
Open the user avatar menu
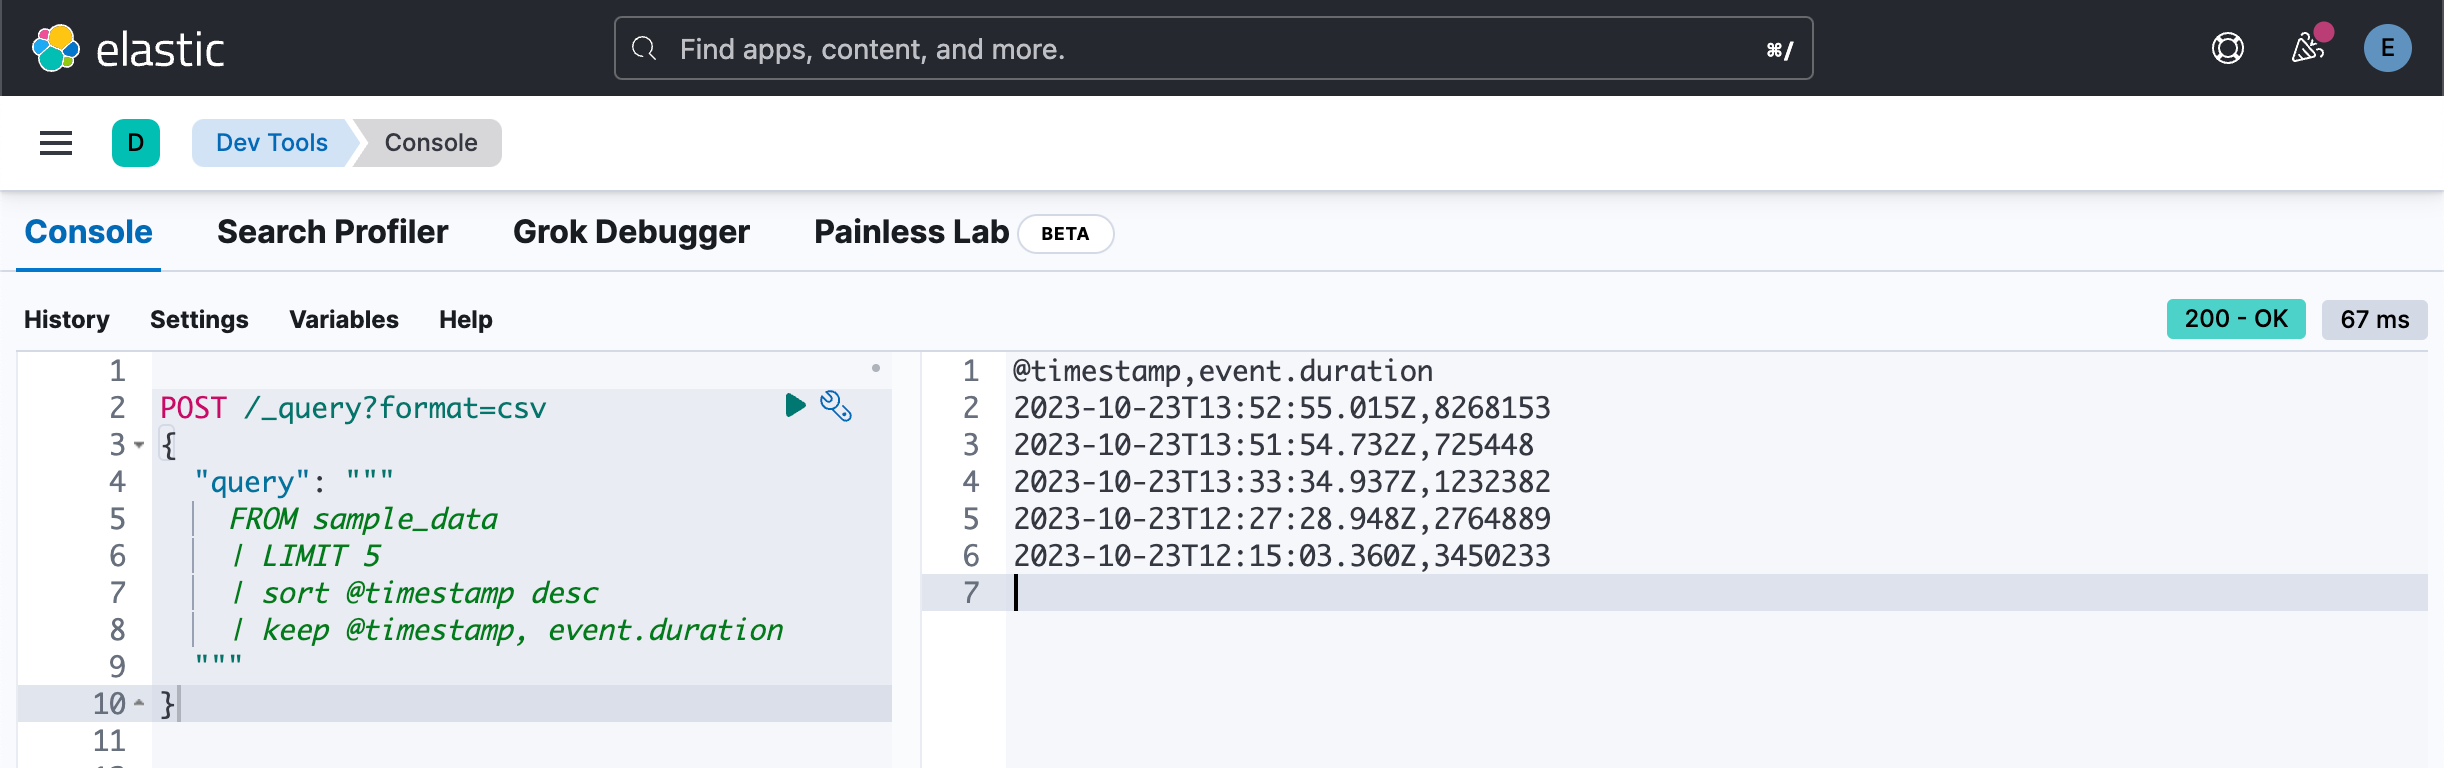tap(2388, 47)
